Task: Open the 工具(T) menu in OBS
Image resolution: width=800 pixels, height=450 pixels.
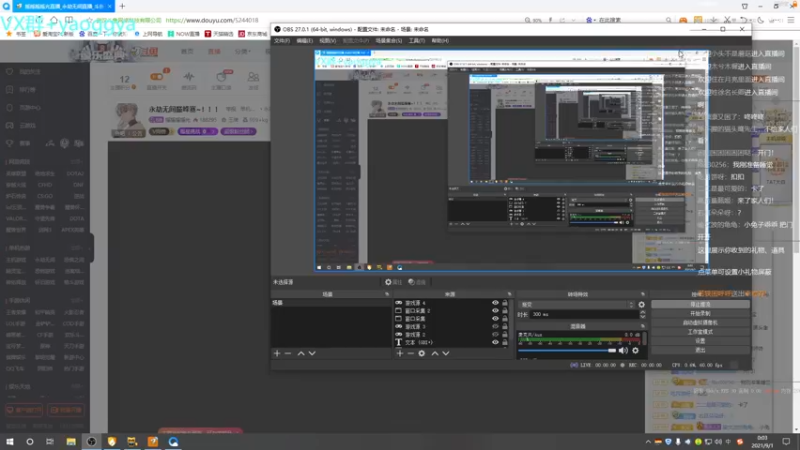Action: (416, 41)
